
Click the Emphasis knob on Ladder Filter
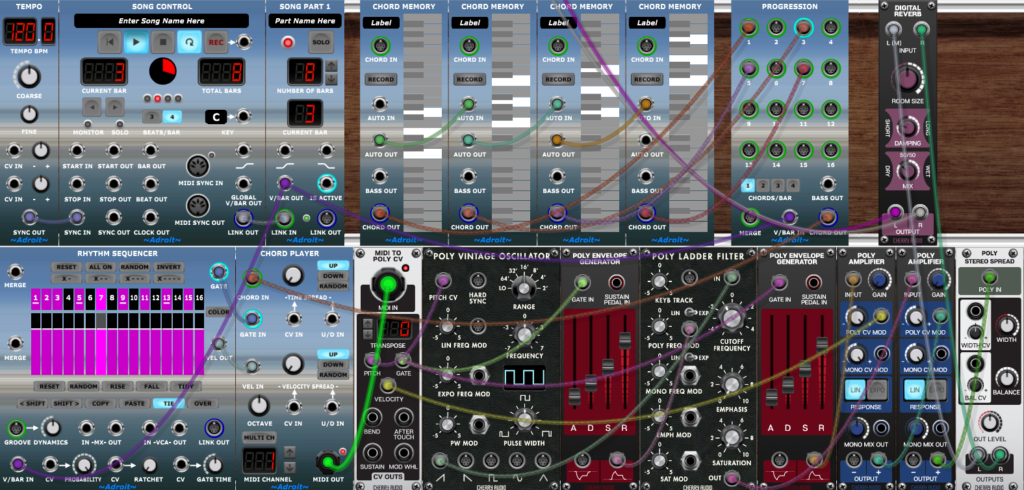(731, 385)
